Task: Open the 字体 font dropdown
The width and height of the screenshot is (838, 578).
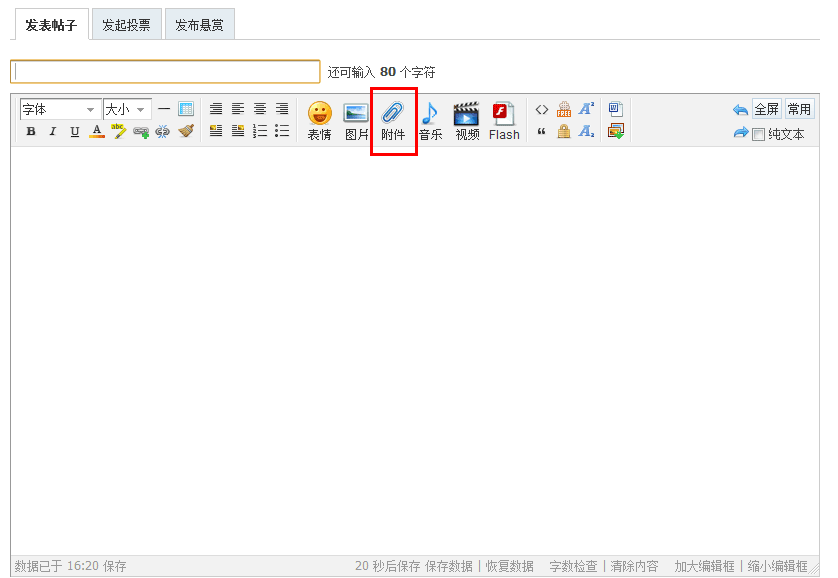Action: (60, 109)
